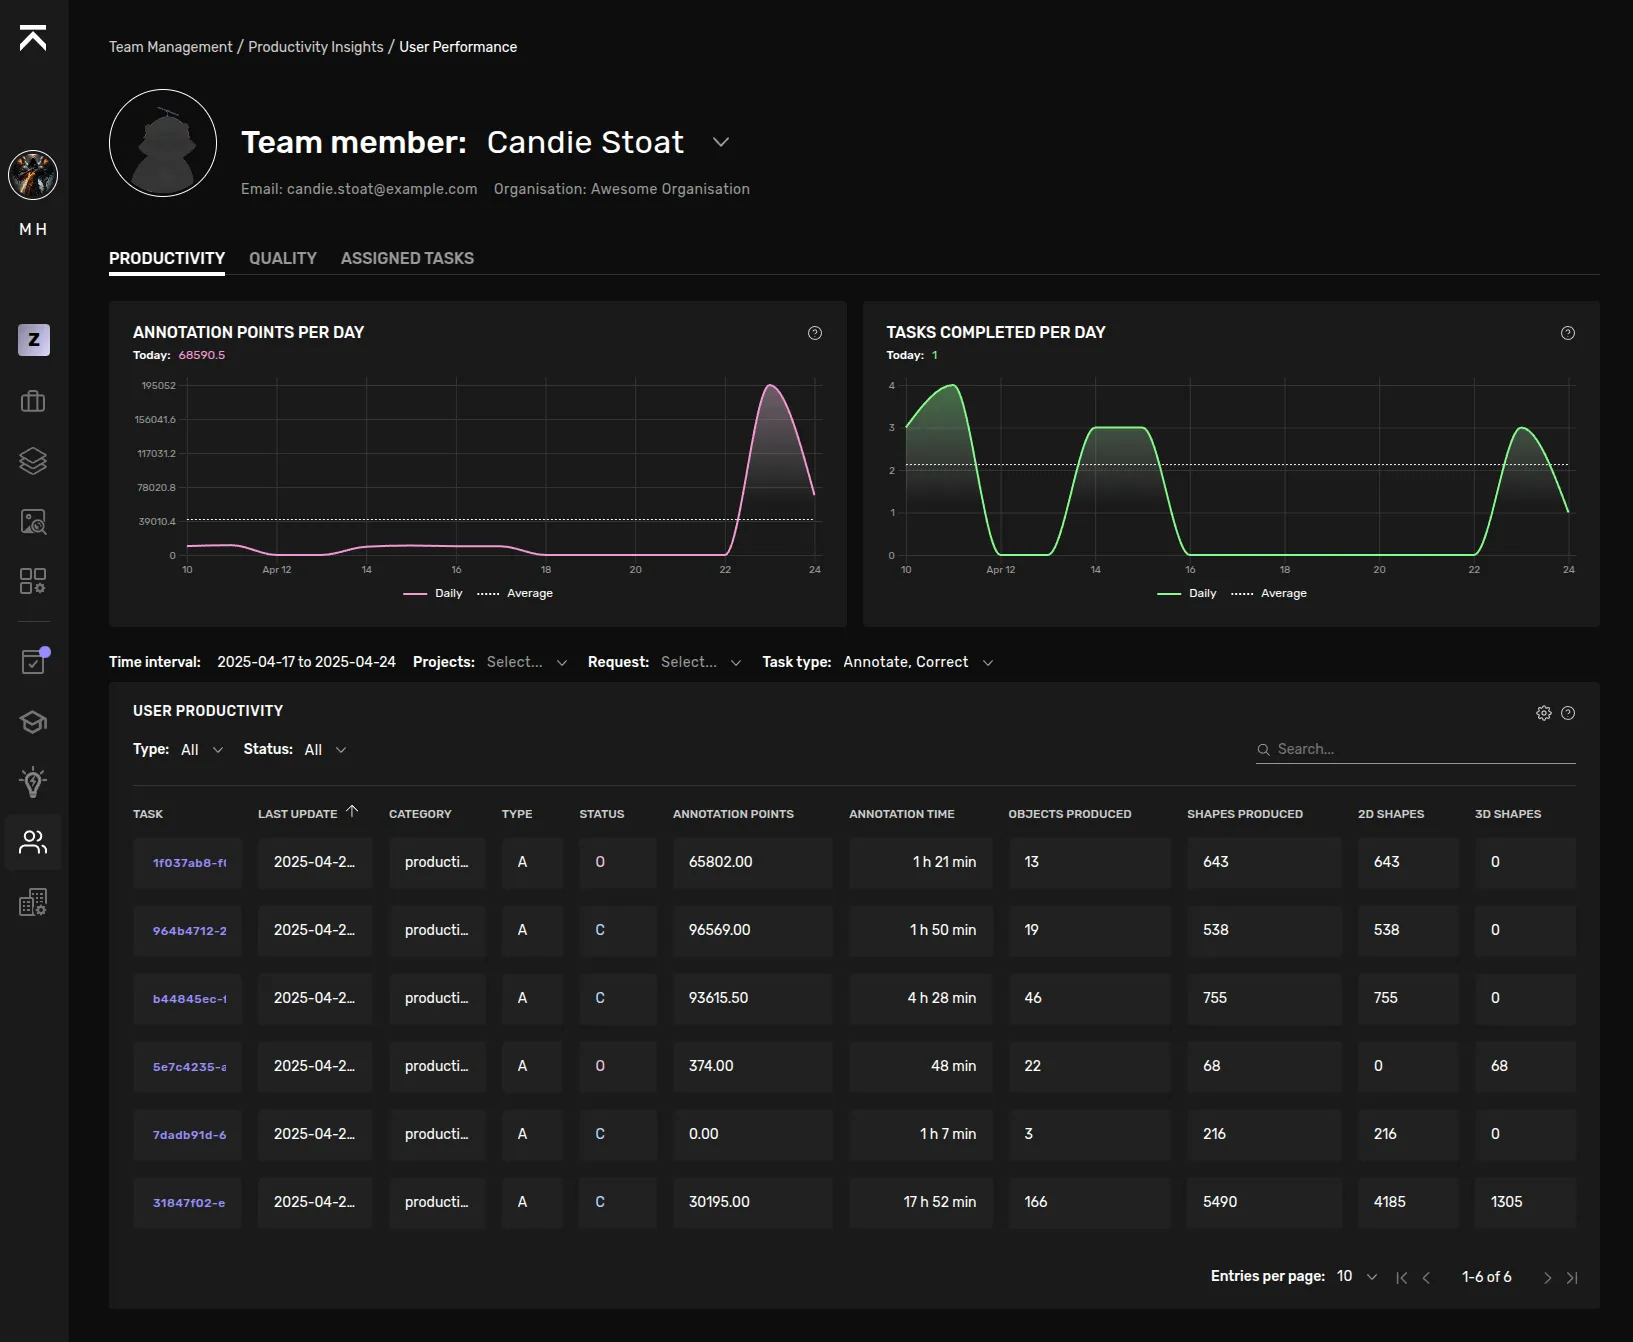Open the Request Select dropdown
This screenshot has width=1633, height=1342.
tap(701, 662)
